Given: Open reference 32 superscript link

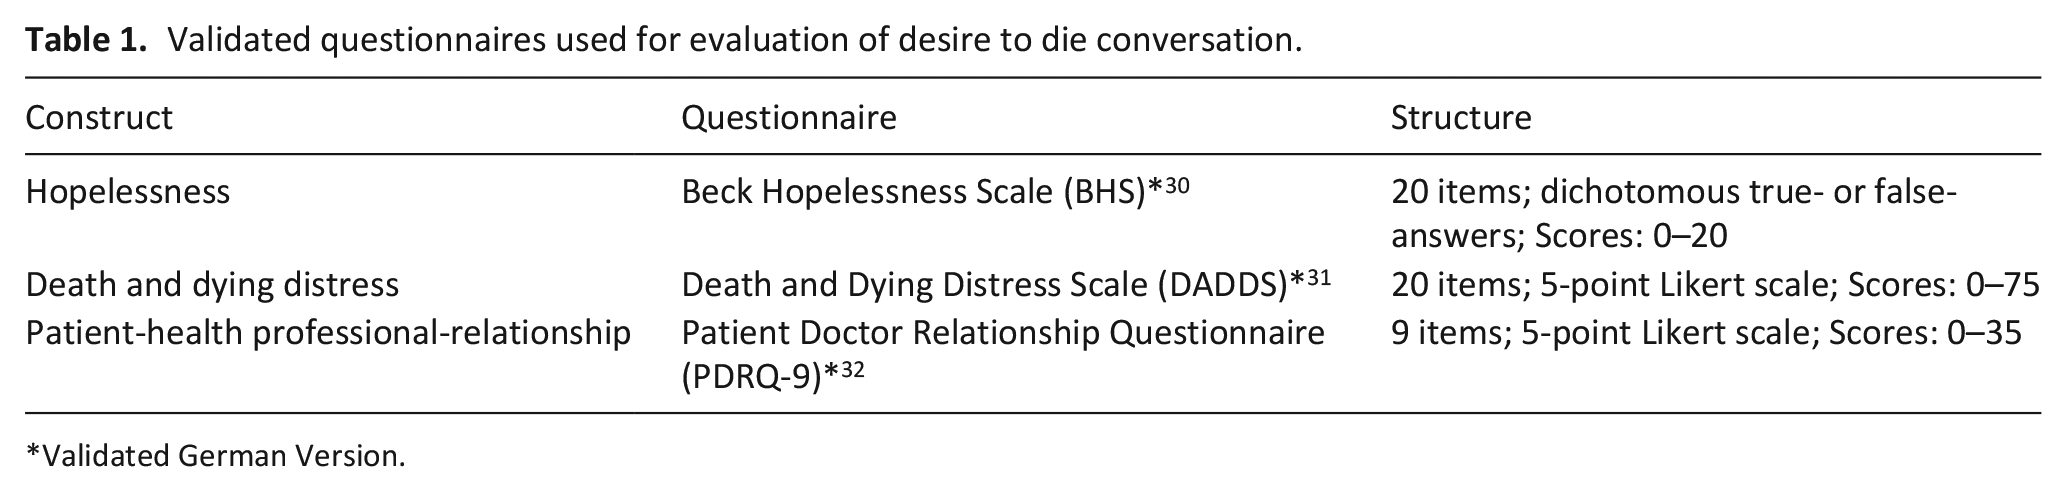Looking at the screenshot, I should point(851,371).
